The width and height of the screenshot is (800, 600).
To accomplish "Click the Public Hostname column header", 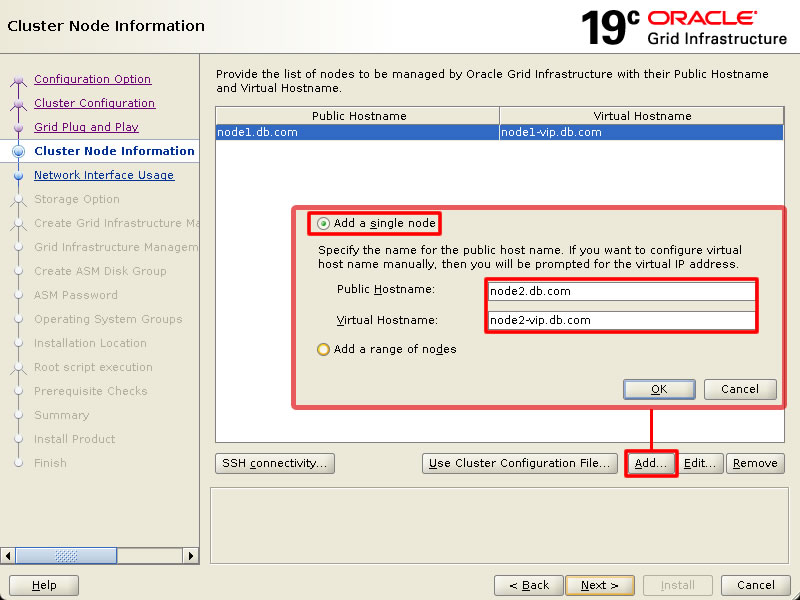I will (x=358, y=116).
